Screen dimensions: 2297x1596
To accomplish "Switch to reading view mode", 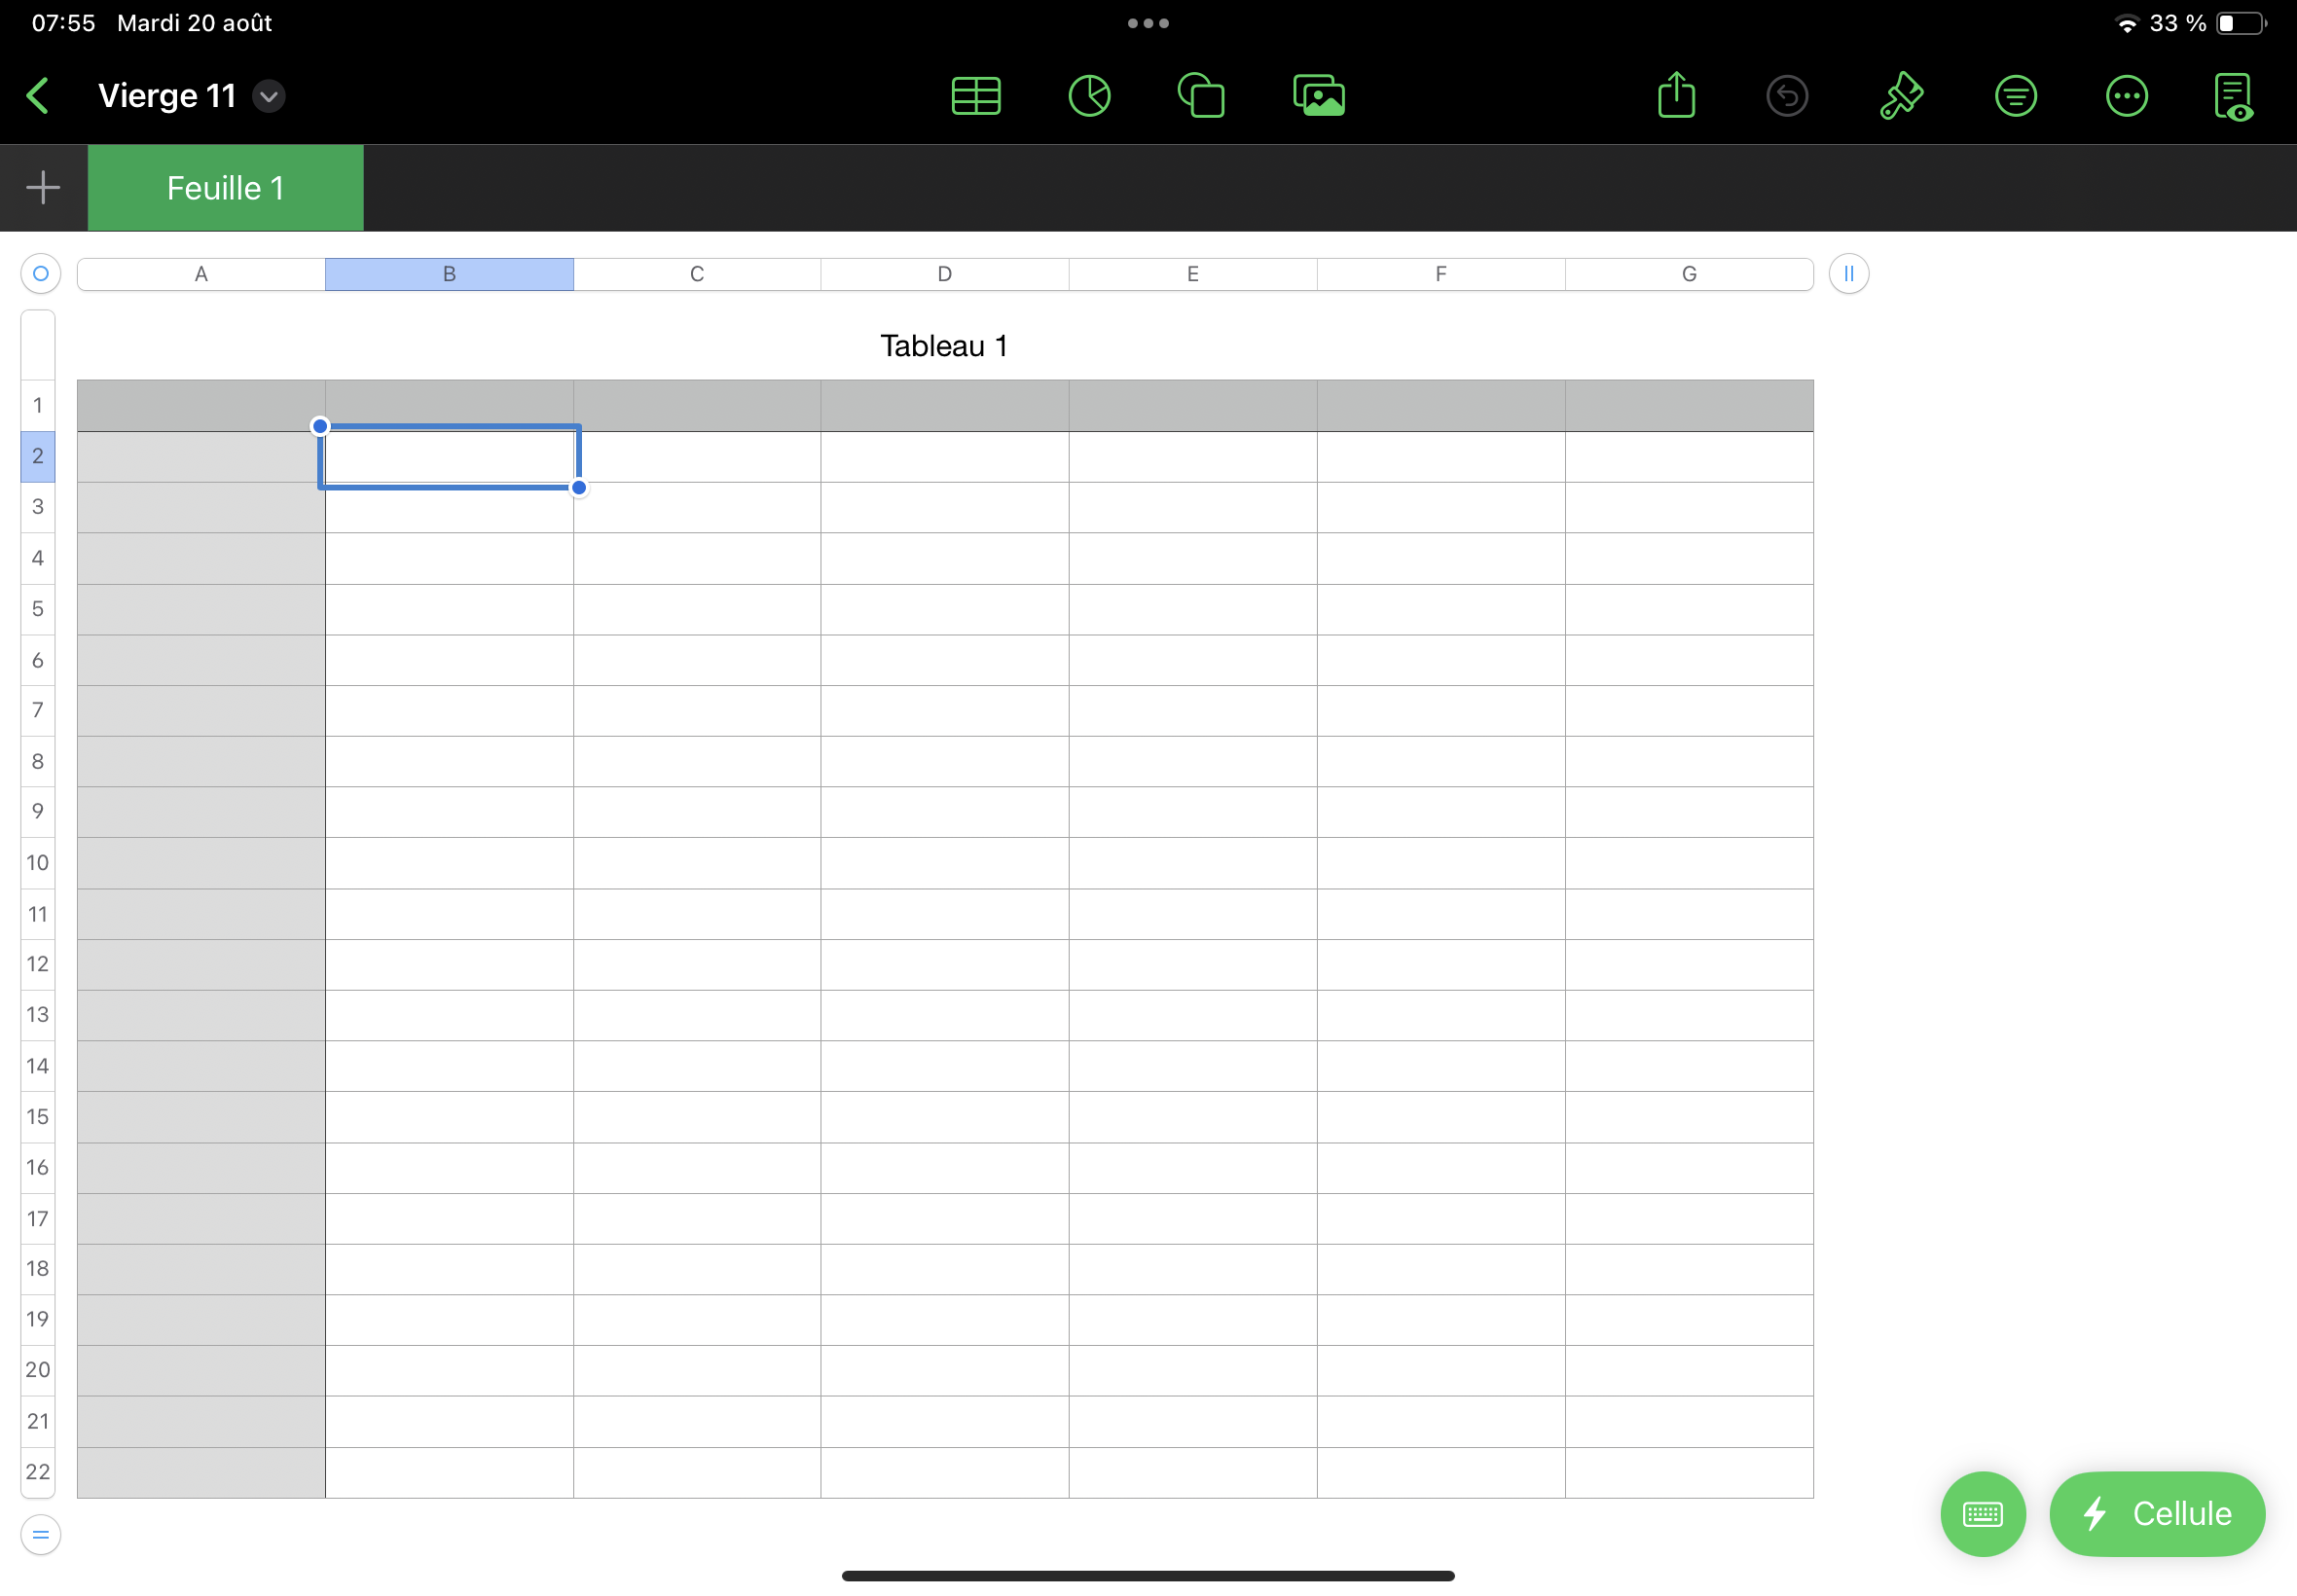I will point(2234,96).
